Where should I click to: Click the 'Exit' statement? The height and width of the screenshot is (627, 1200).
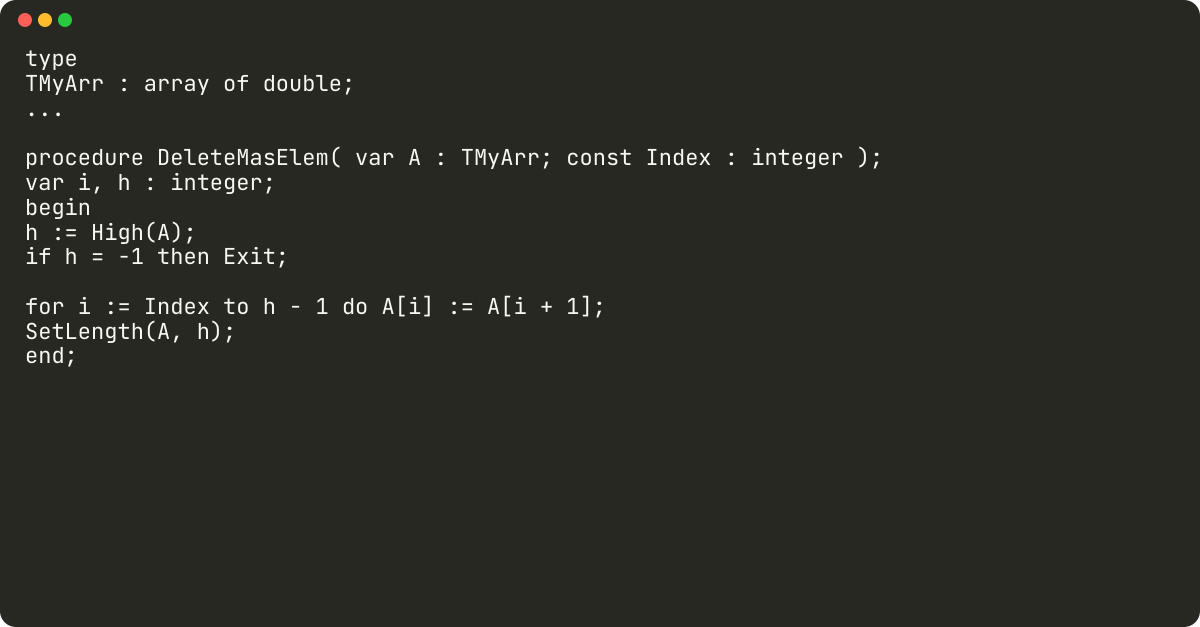point(249,257)
